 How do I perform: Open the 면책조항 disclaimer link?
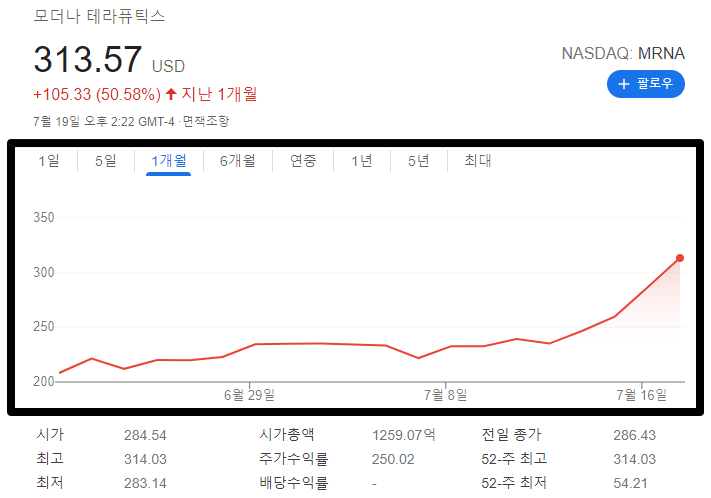[x=206, y=122]
